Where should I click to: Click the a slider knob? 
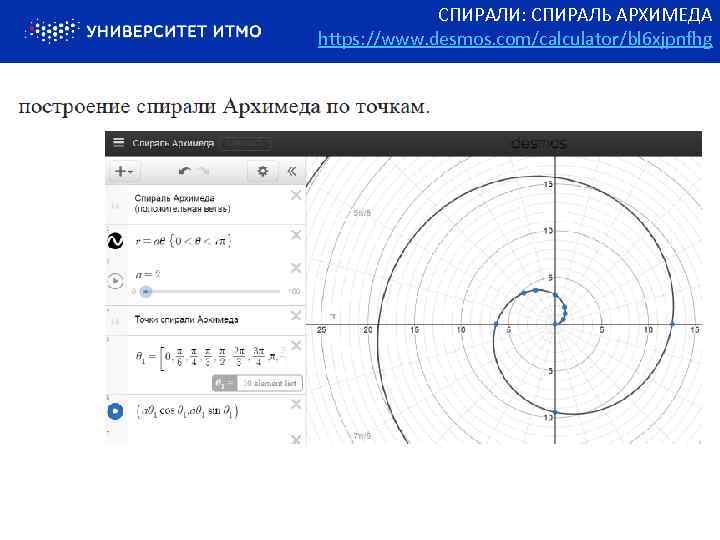pos(146,291)
